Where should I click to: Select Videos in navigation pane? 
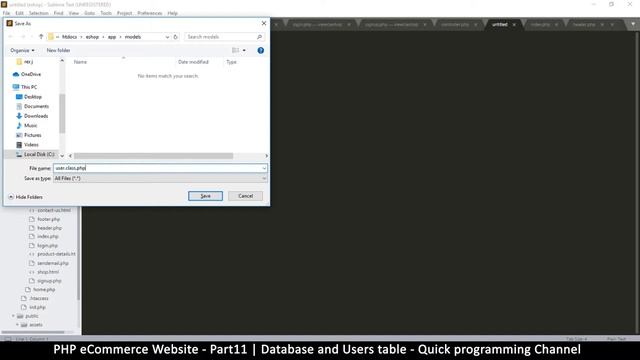[x=27, y=144]
